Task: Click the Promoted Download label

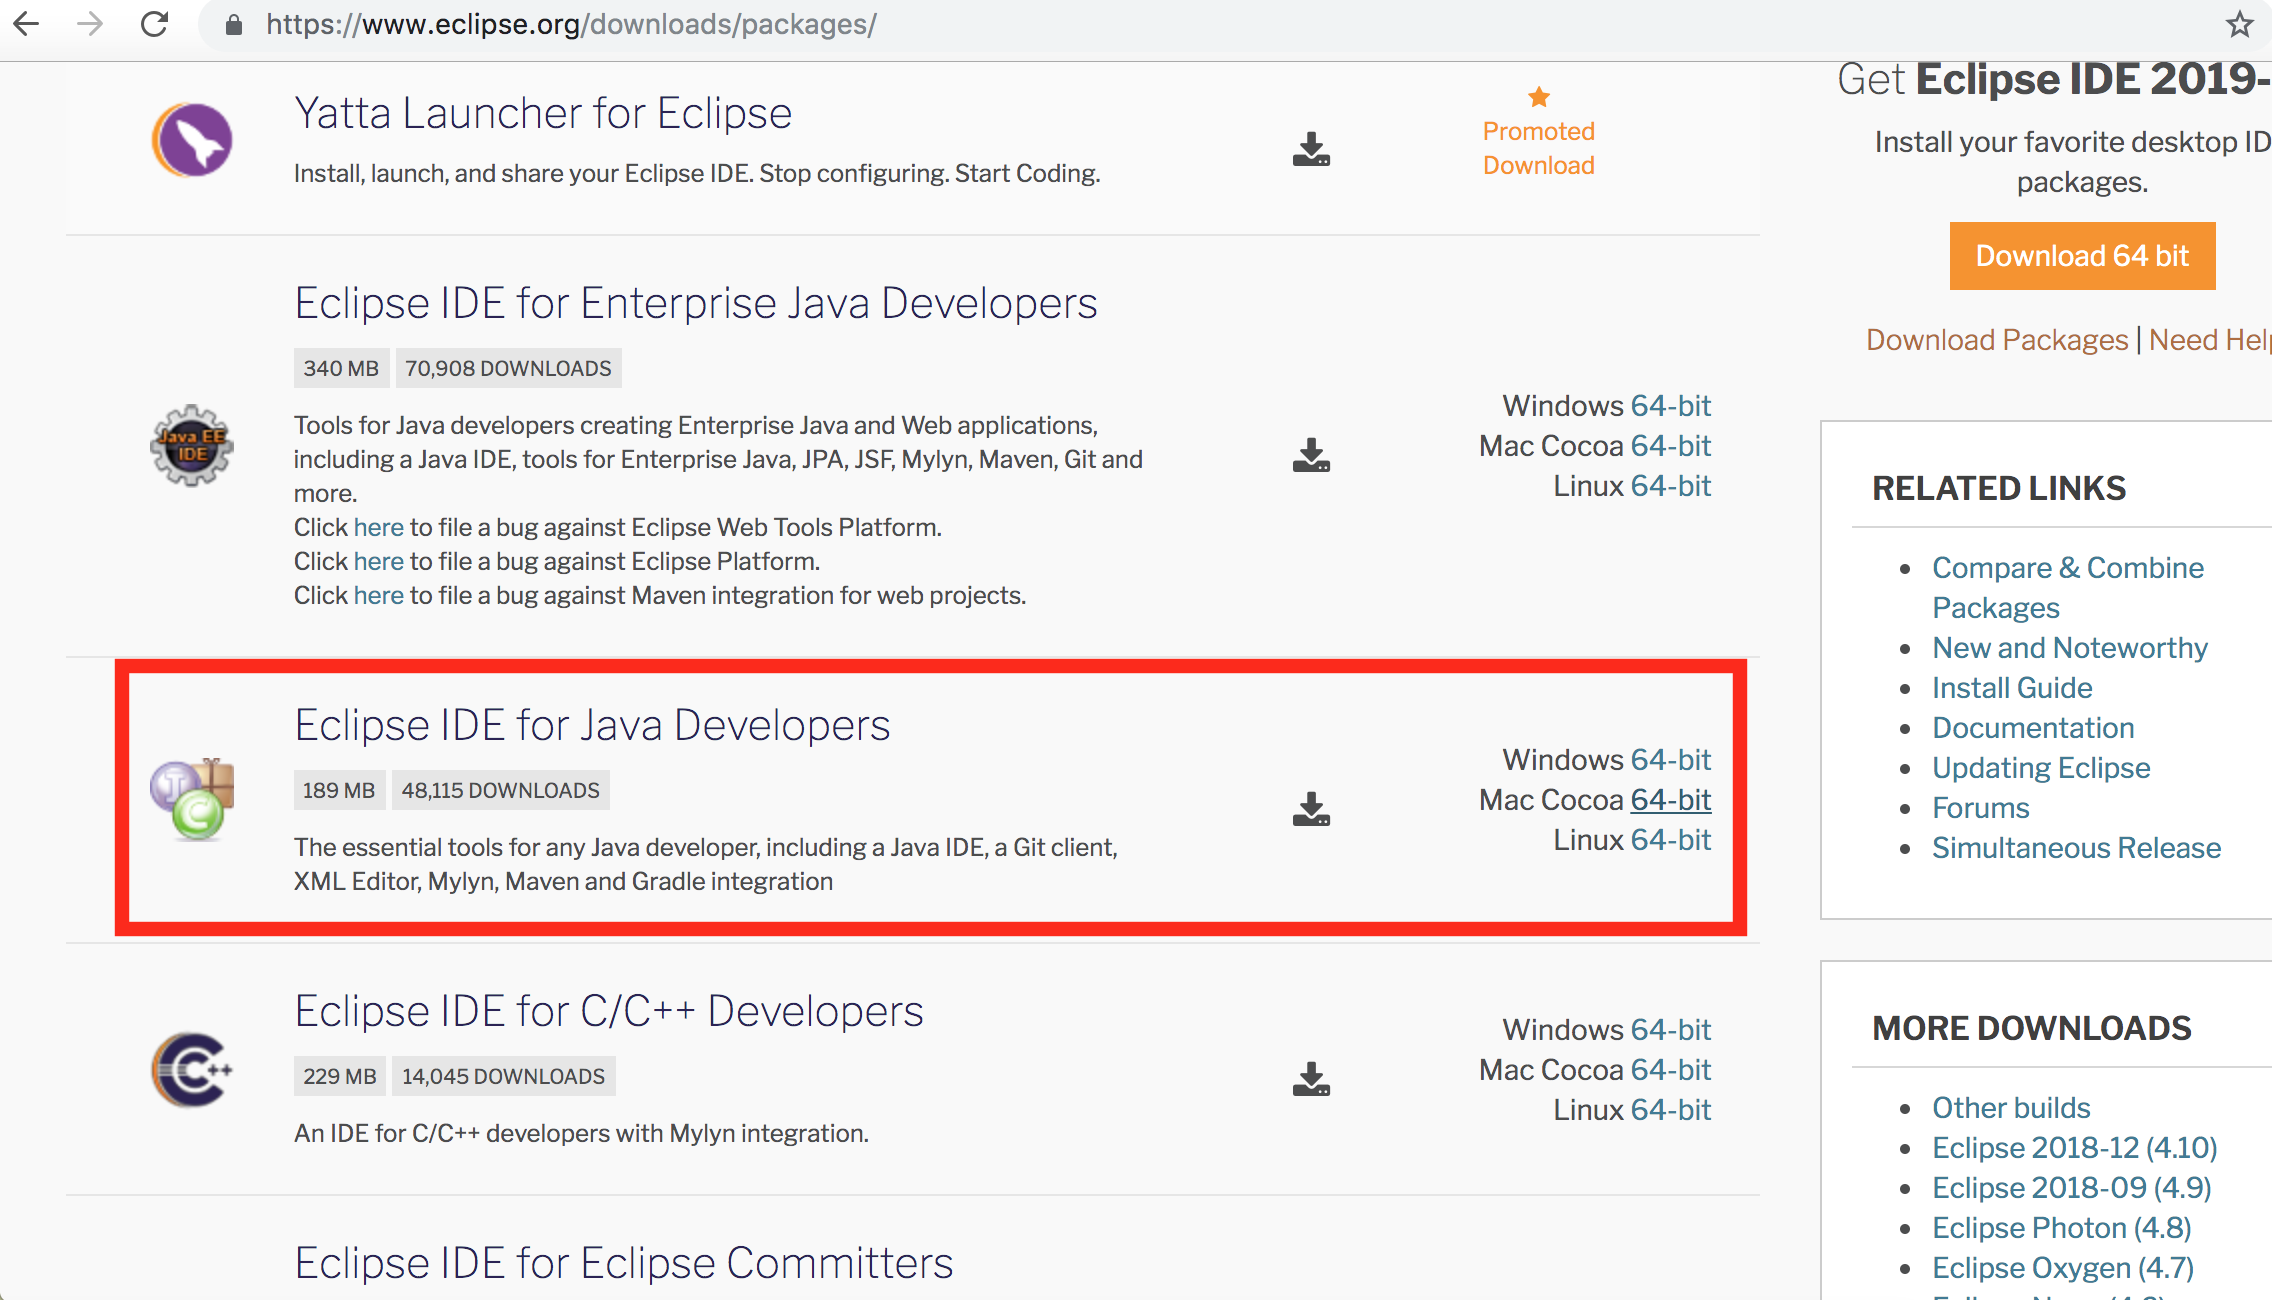Action: point(1538,148)
